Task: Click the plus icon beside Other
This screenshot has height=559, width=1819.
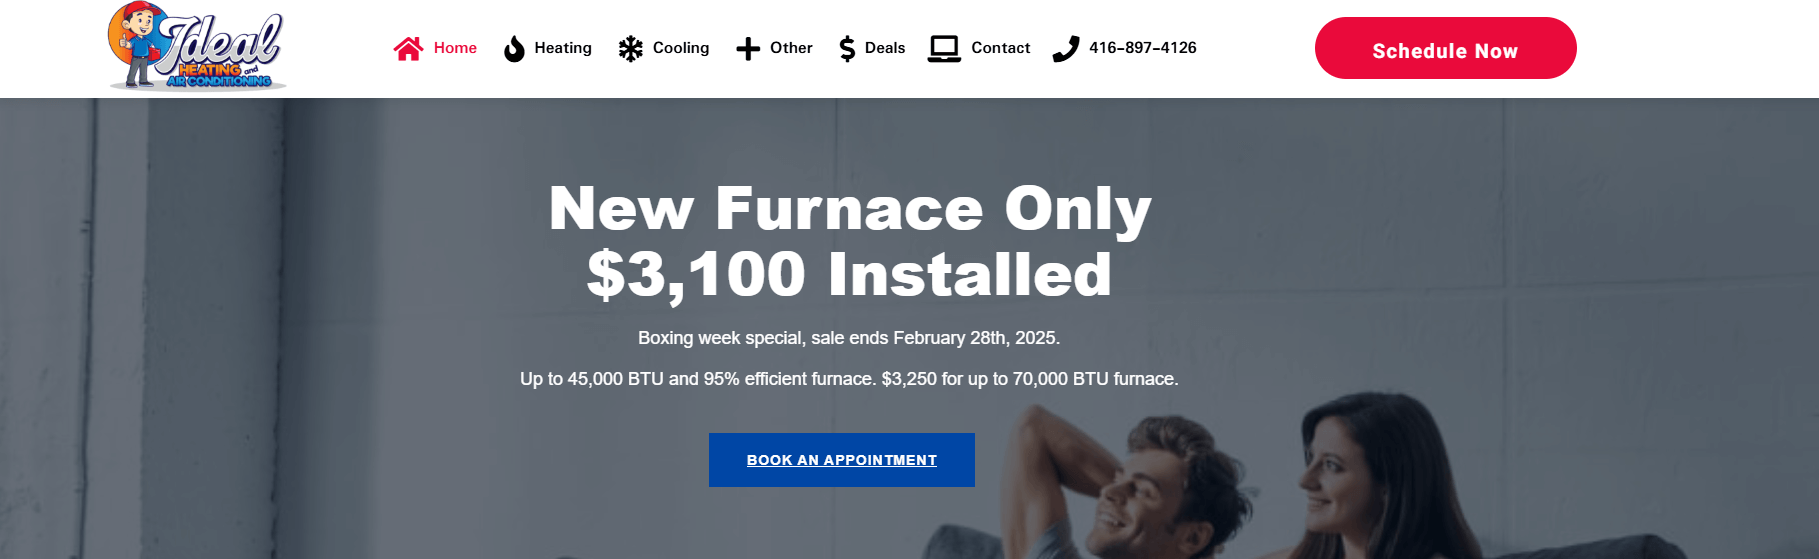Action: click(748, 48)
